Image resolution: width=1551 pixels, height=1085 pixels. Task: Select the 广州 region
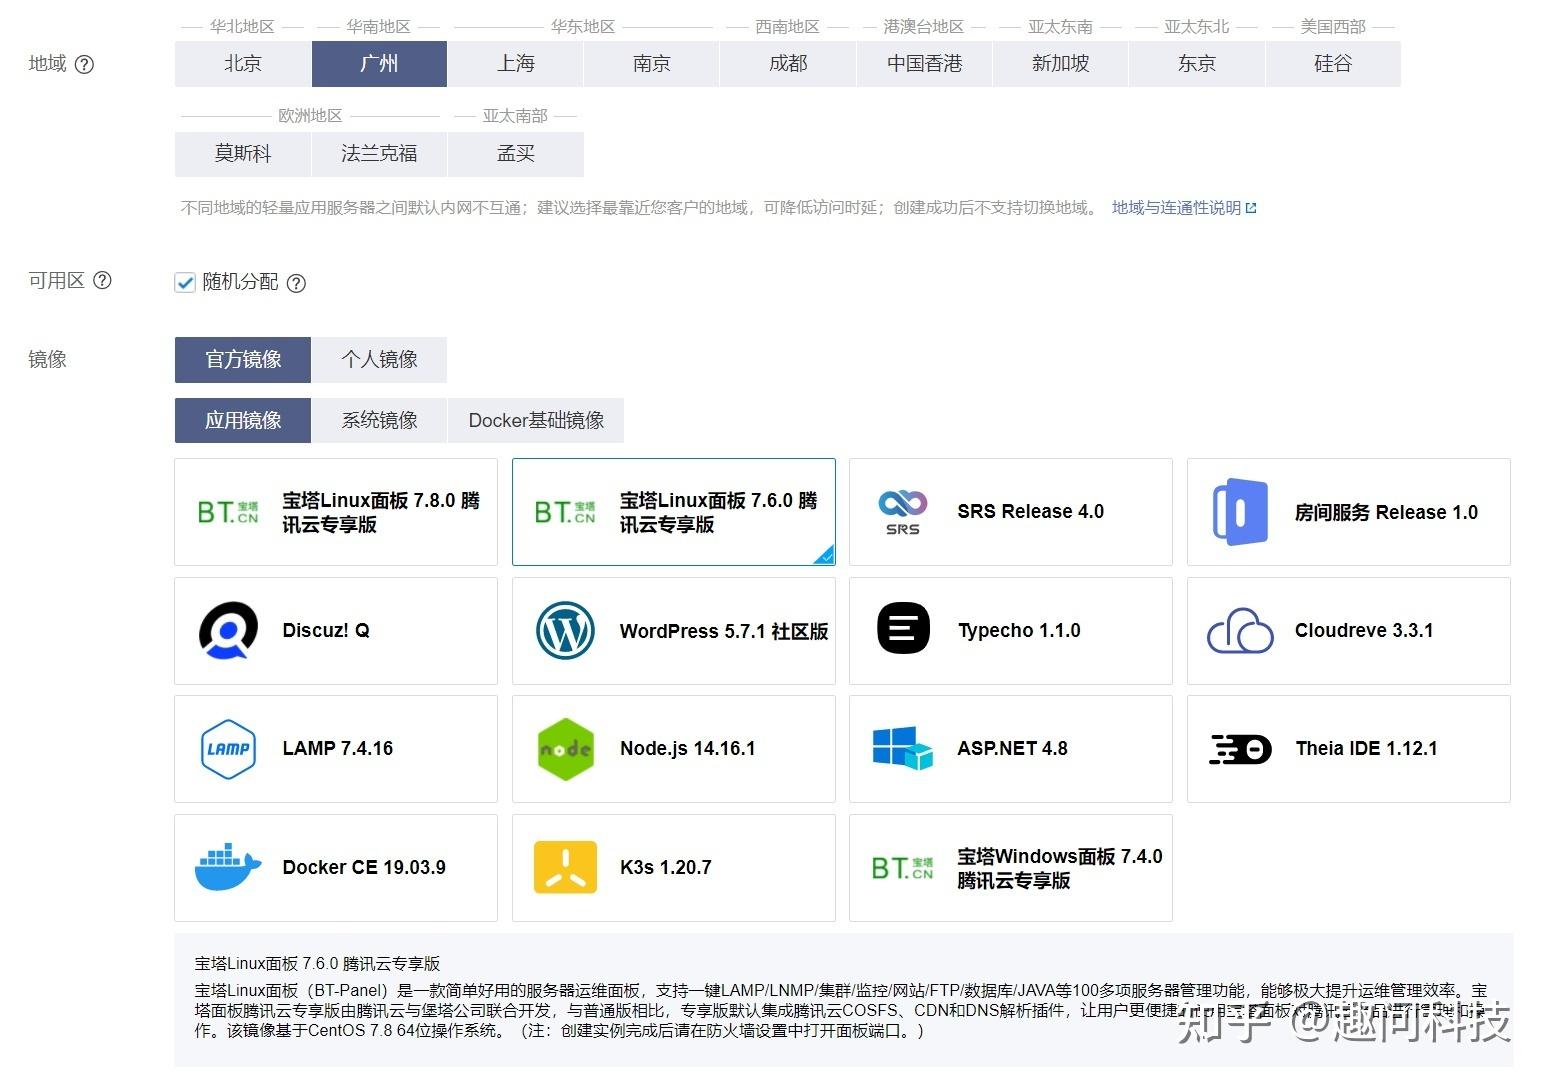[379, 64]
